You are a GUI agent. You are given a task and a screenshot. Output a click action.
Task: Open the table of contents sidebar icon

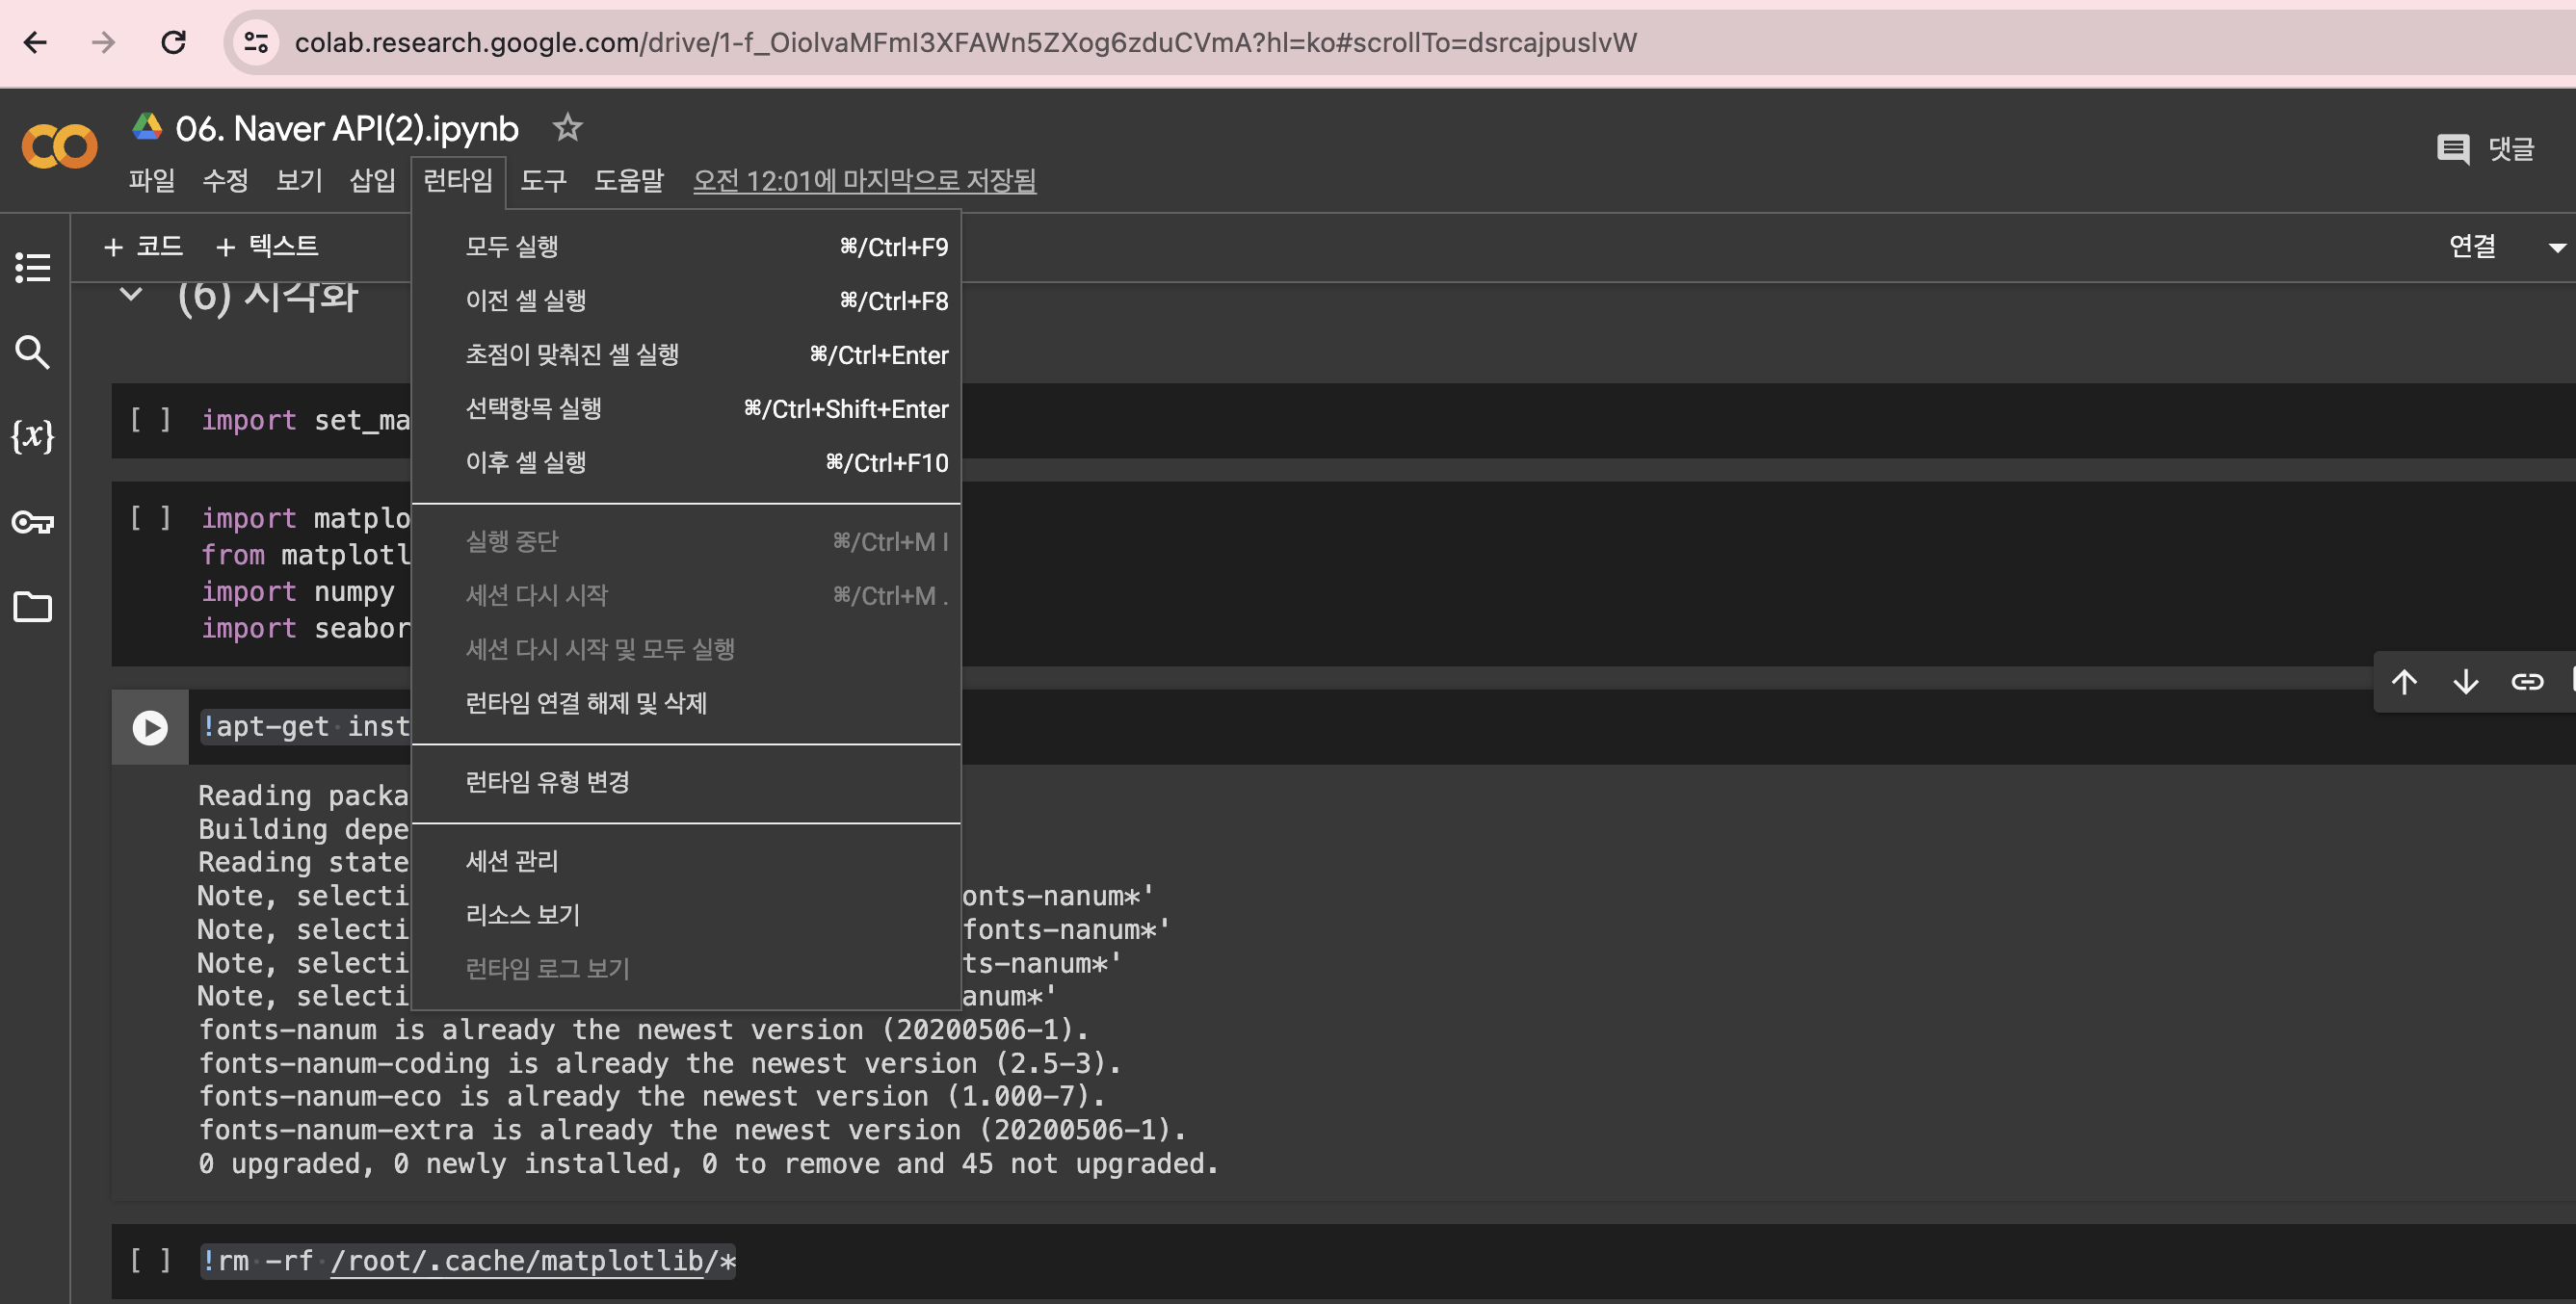(x=33, y=267)
